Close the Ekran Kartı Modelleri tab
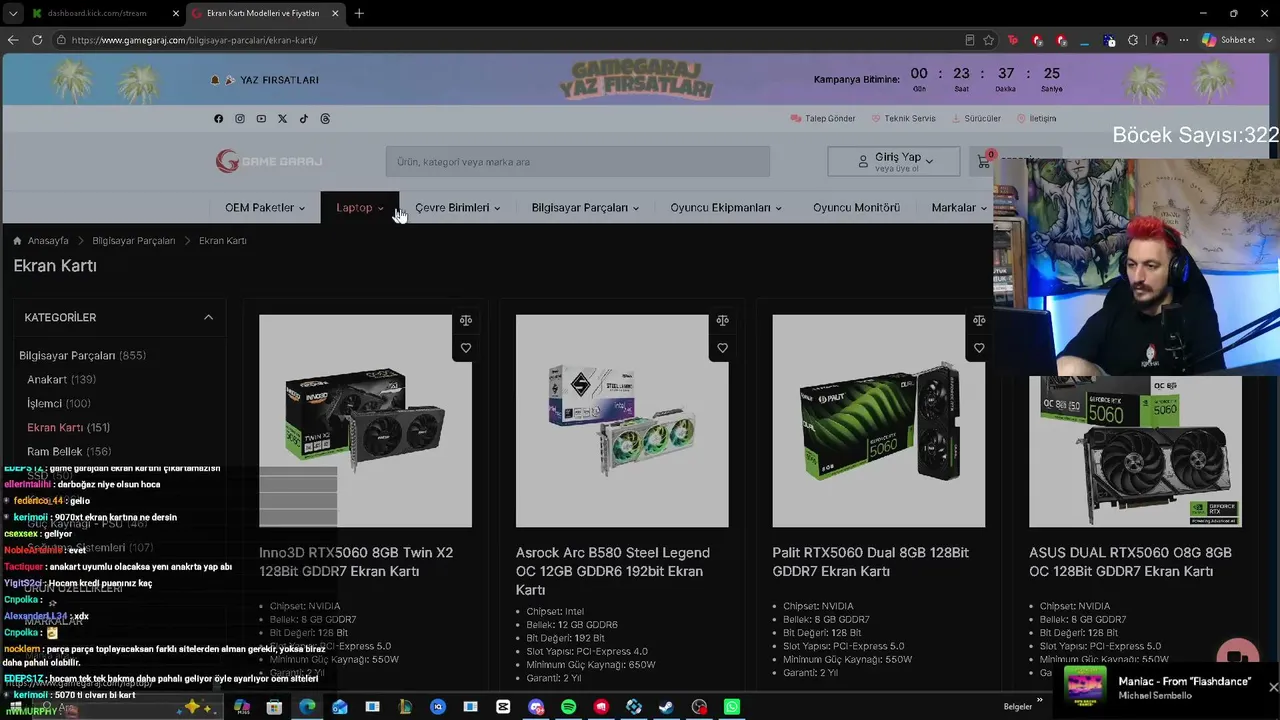 pos(335,13)
